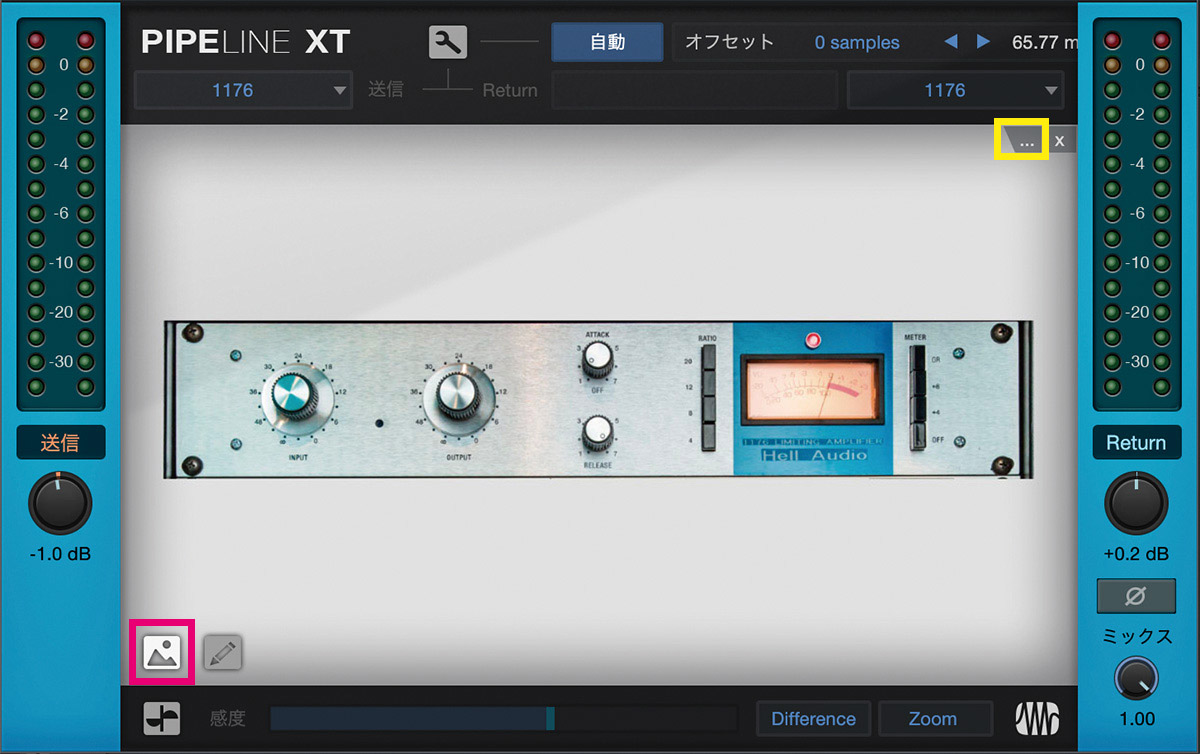Screen dimensions: 1200x754
Task: Click the 1176 hardware image thumbnail
Action: 598,399
